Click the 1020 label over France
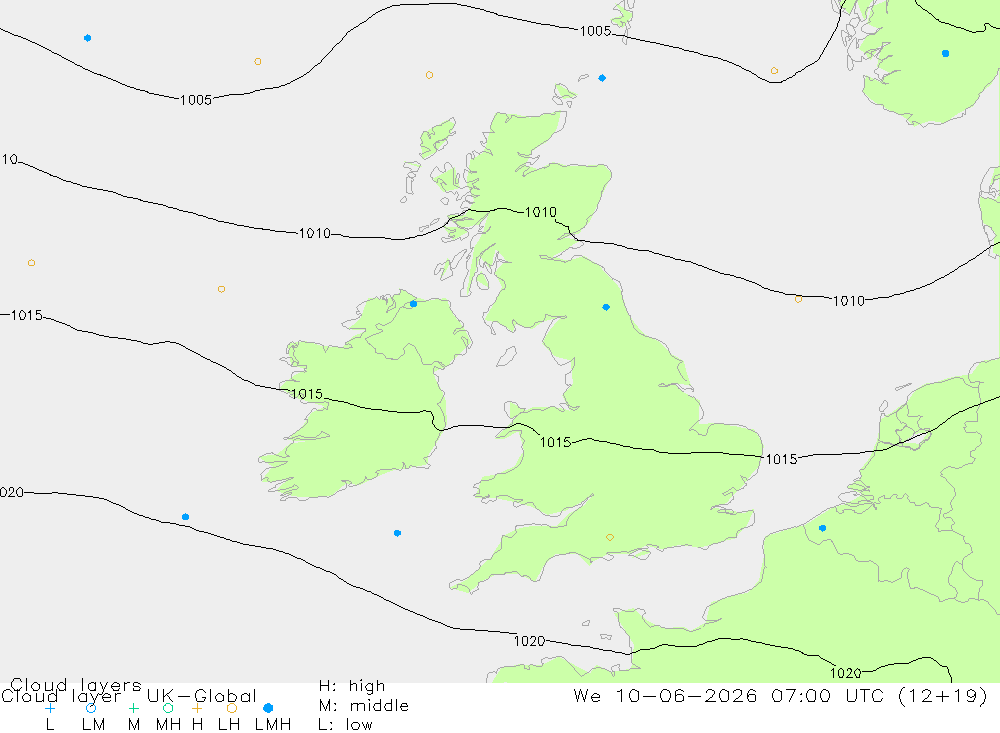Image resolution: width=1000 pixels, height=733 pixels. pos(845,672)
